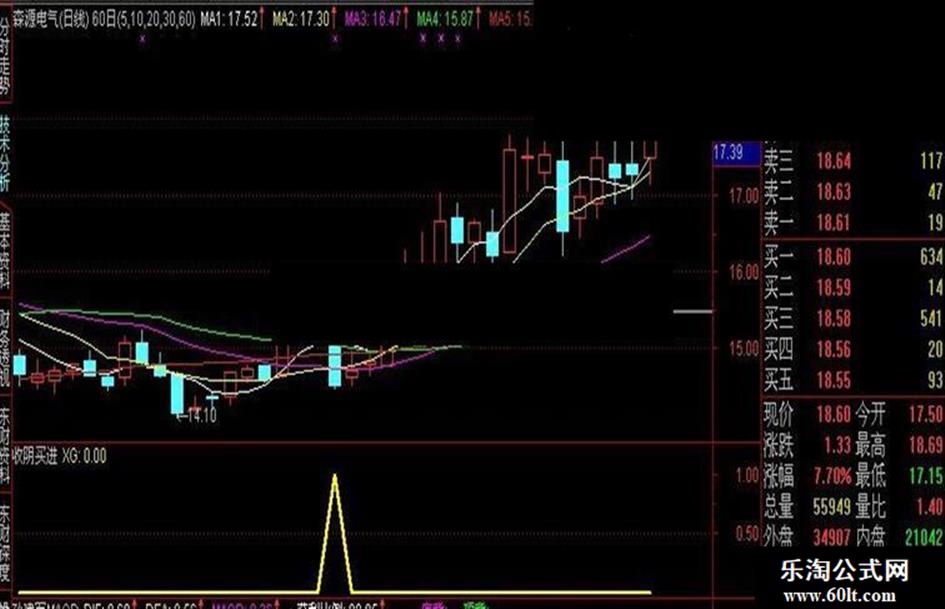This screenshot has width=945, height=609.
Task: Click the 买一 price 18.60
Action: [x=834, y=257]
